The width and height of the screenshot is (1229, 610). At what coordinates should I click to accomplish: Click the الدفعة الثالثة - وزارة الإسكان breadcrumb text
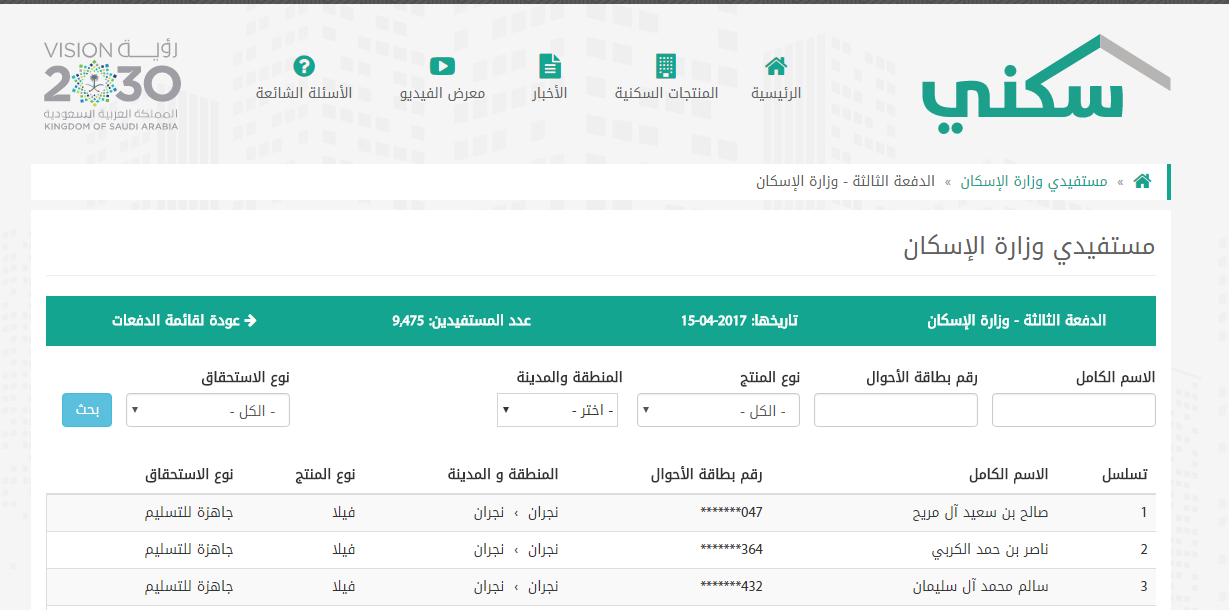tap(846, 181)
